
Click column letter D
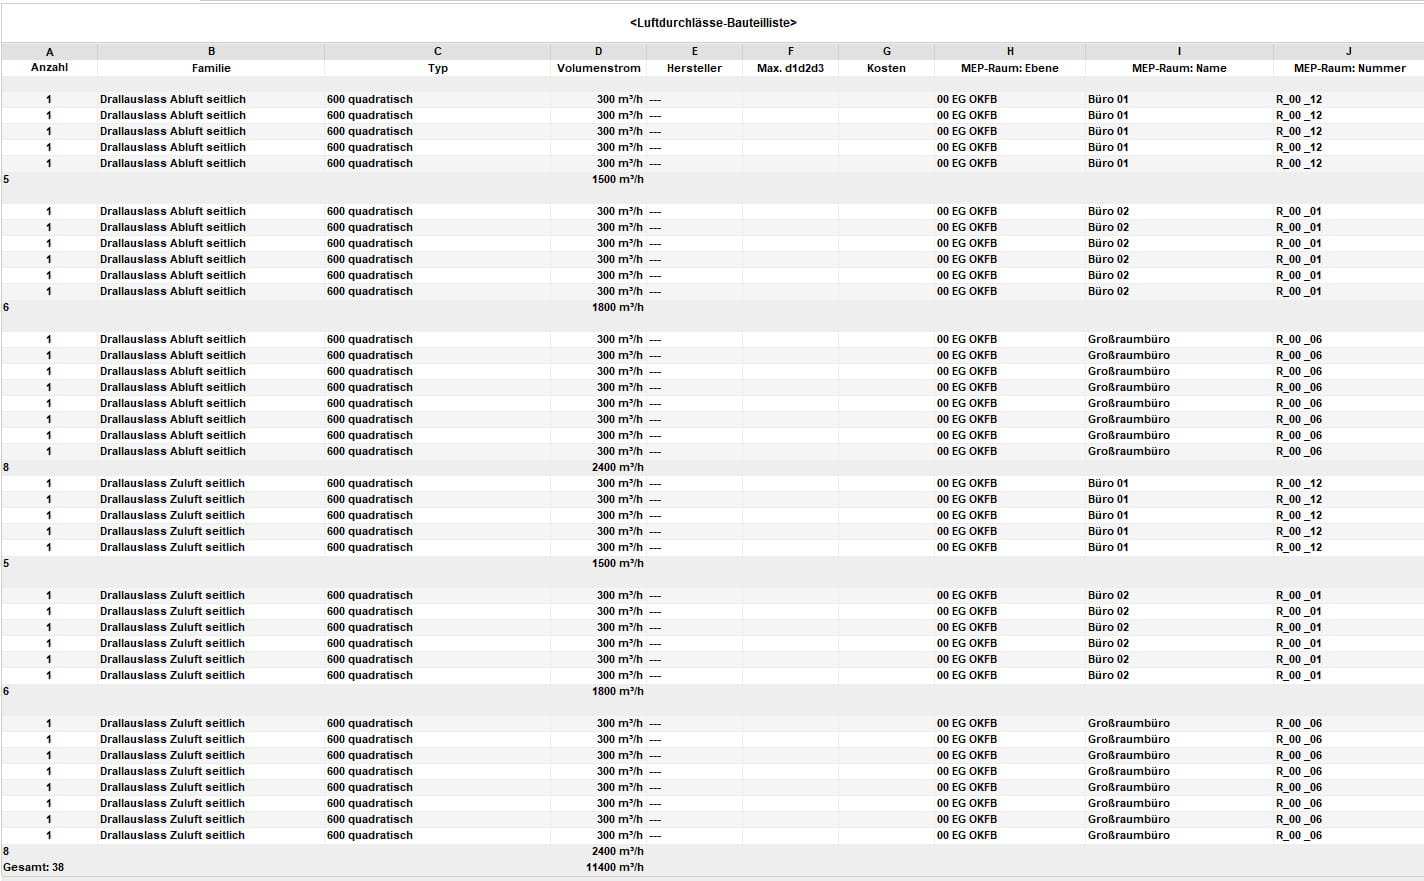(x=598, y=51)
